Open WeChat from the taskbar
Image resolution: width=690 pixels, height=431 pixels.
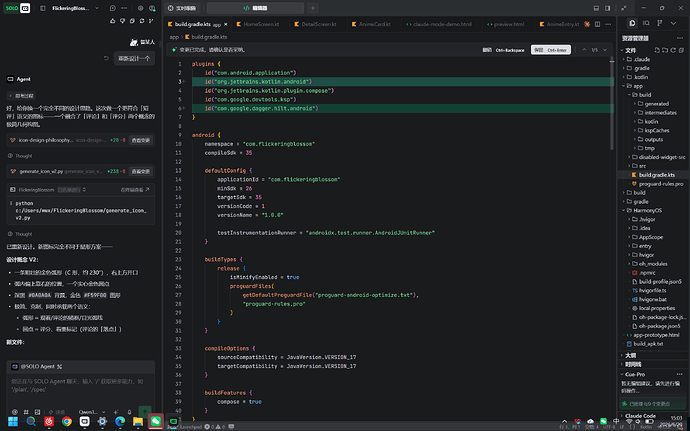click(x=156, y=421)
